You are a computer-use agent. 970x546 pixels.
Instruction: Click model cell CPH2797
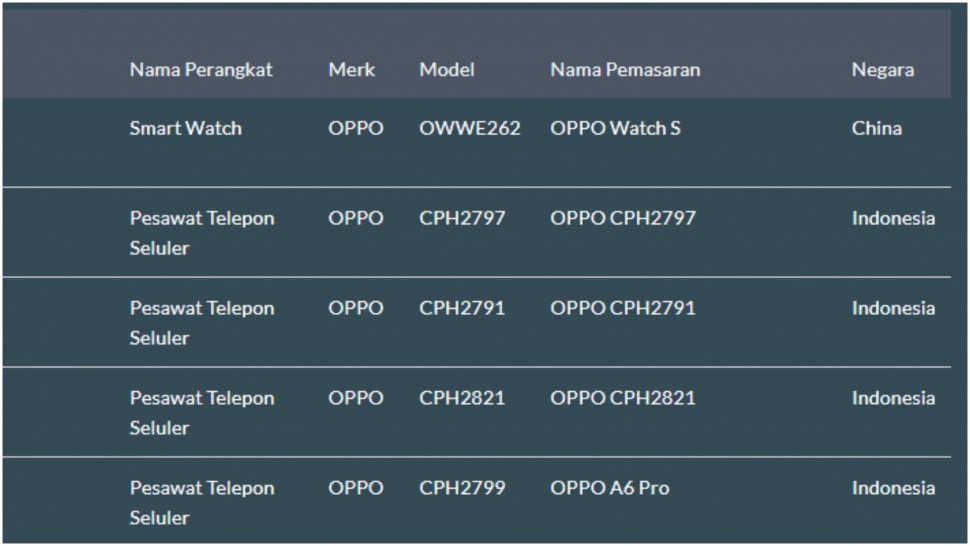pos(462,218)
